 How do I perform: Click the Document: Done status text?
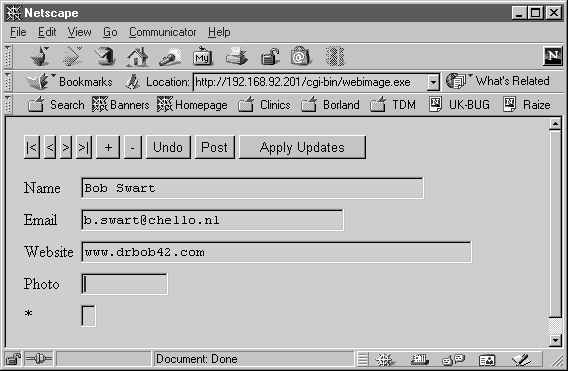(197, 359)
